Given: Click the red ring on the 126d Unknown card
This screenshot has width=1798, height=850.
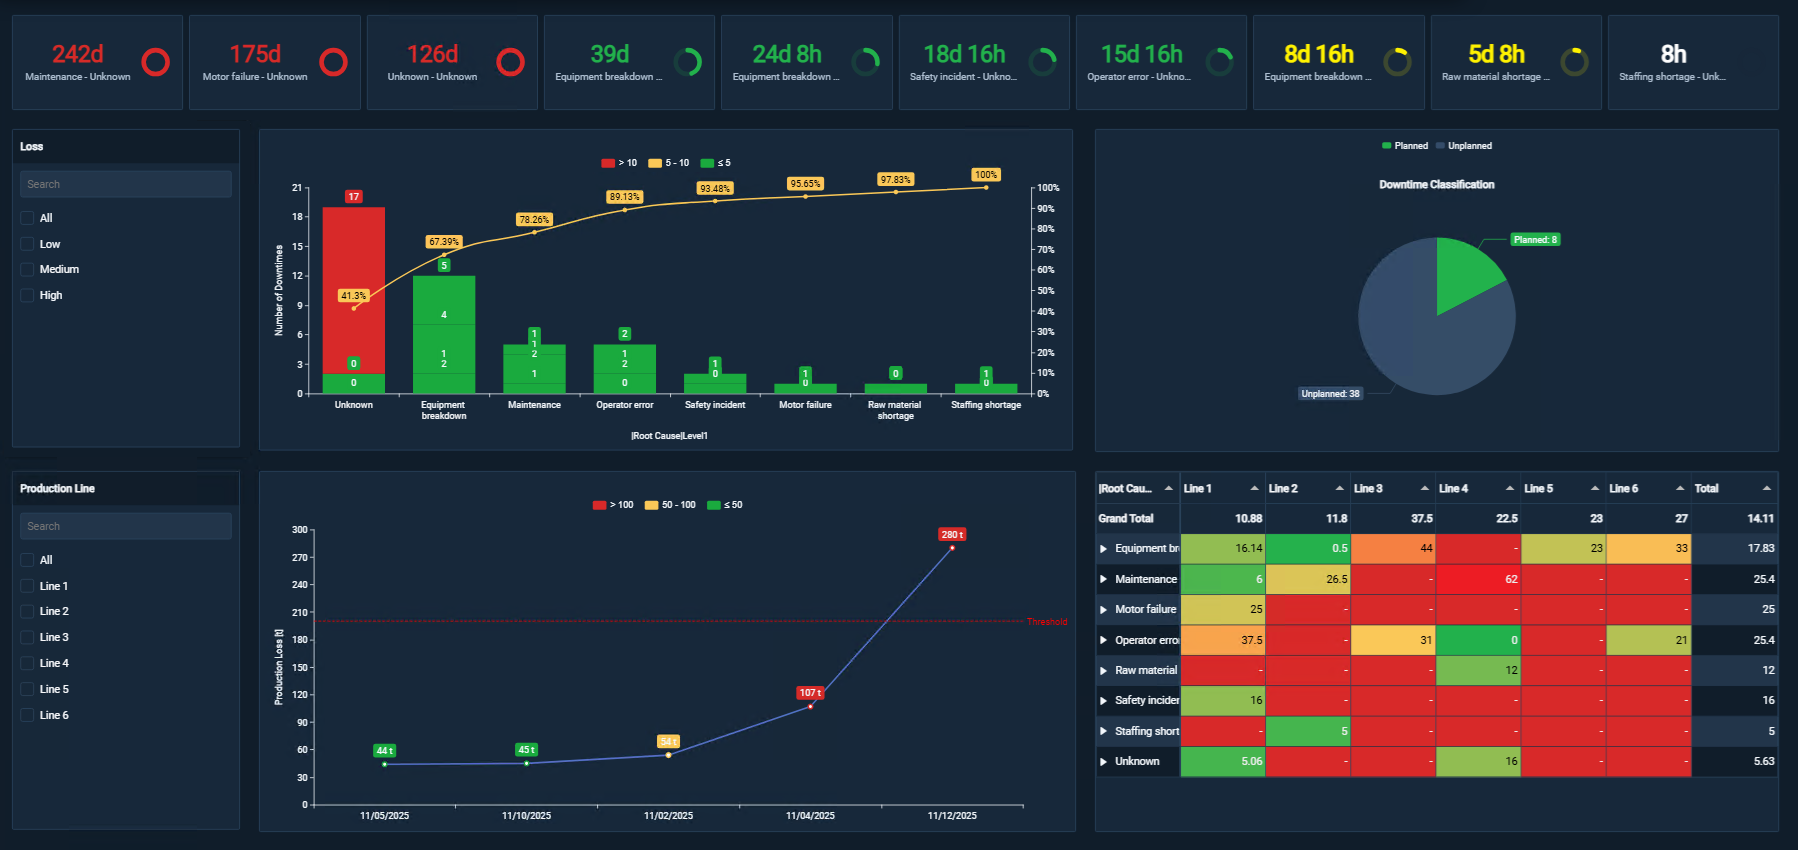Looking at the screenshot, I should click(510, 62).
